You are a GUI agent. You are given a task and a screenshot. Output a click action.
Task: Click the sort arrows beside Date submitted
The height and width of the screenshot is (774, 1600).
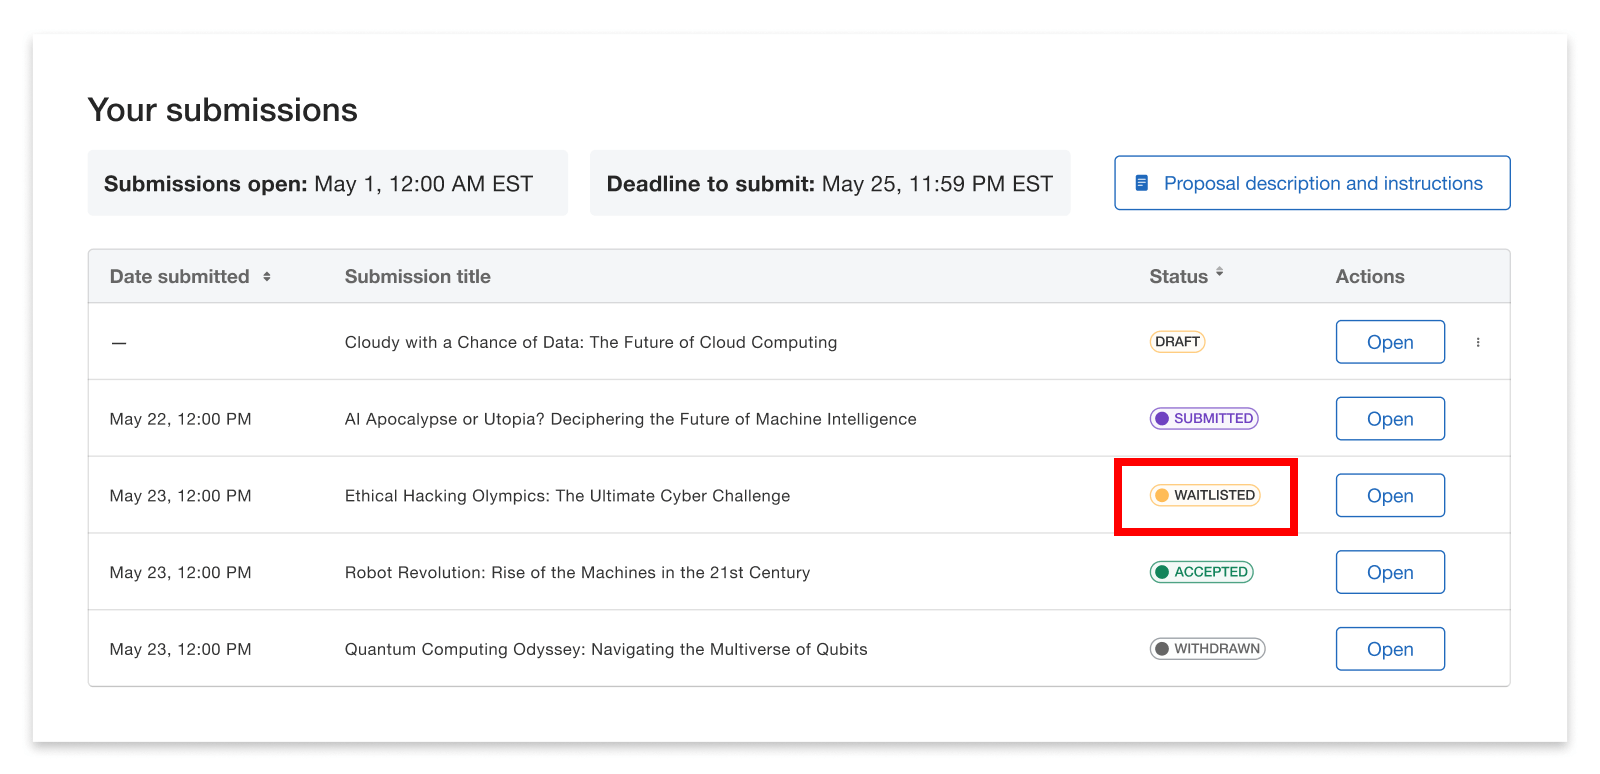267,277
